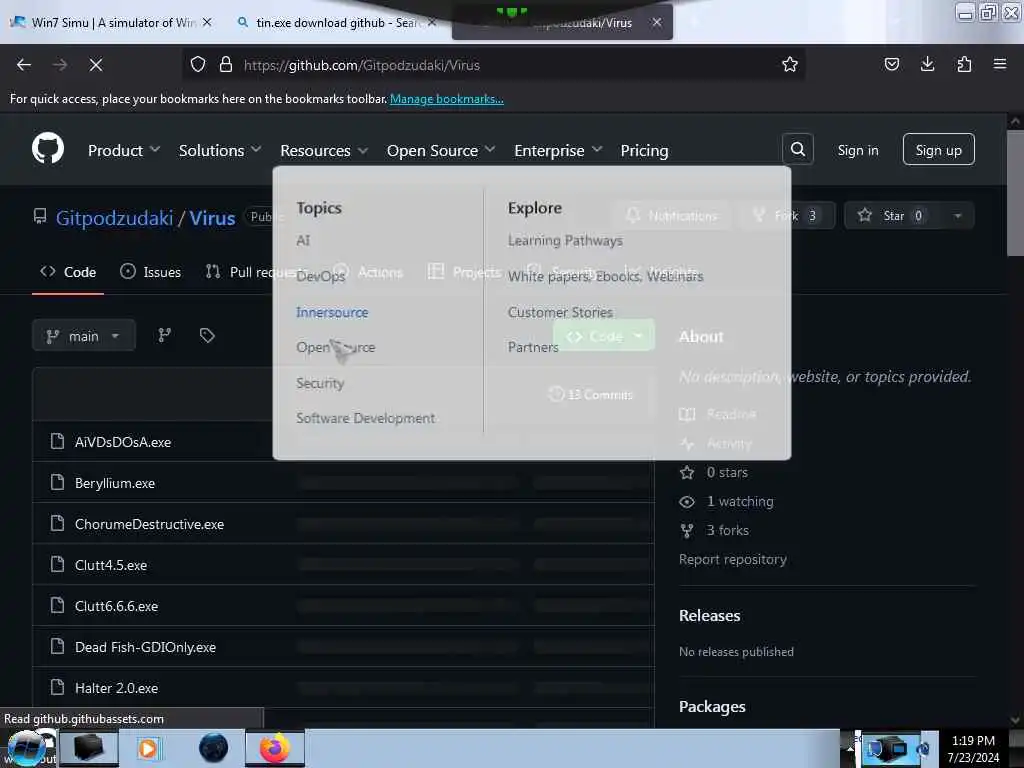Image resolution: width=1024 pixels, height=768 pixels.
Task: Open the dark globe icon in taskbar
Action: (213, 748)
